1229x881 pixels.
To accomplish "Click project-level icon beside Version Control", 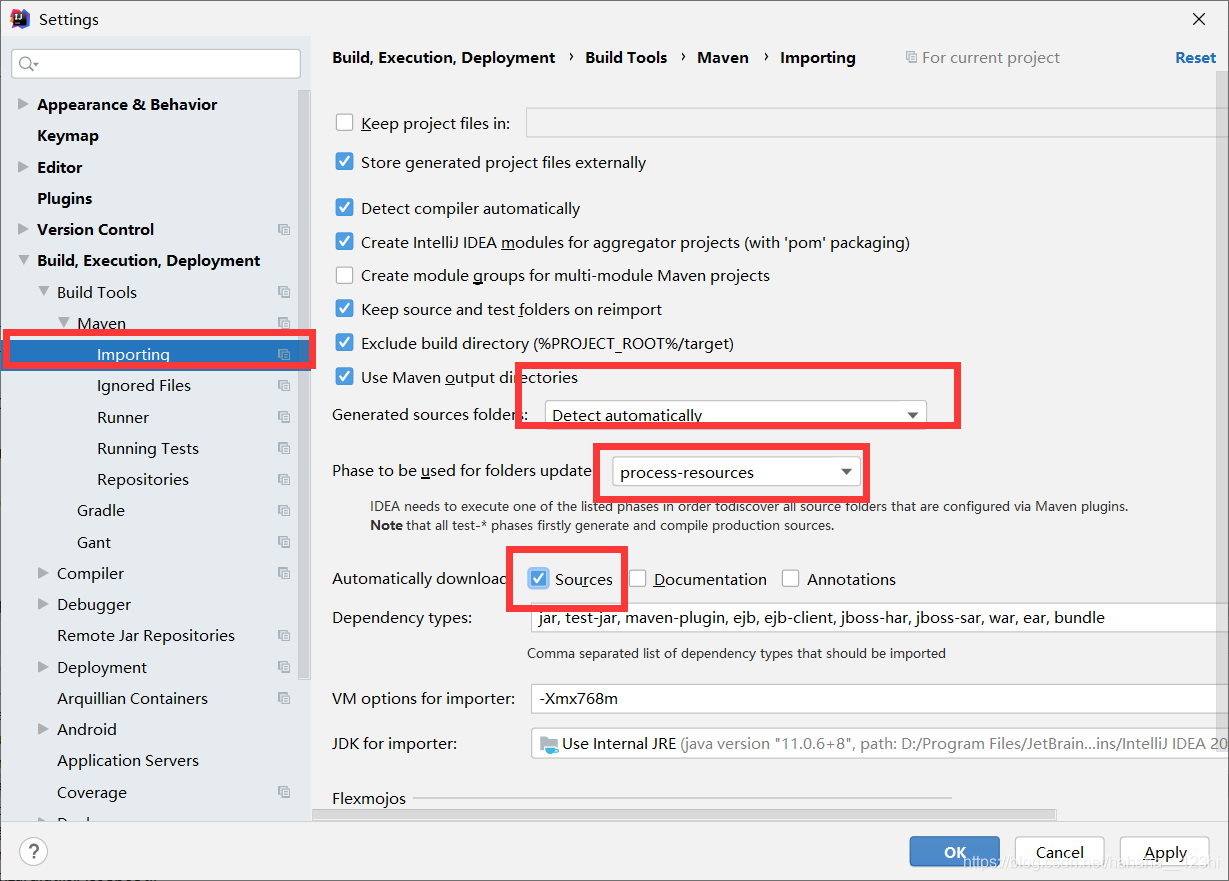I will tap(284, 230).
